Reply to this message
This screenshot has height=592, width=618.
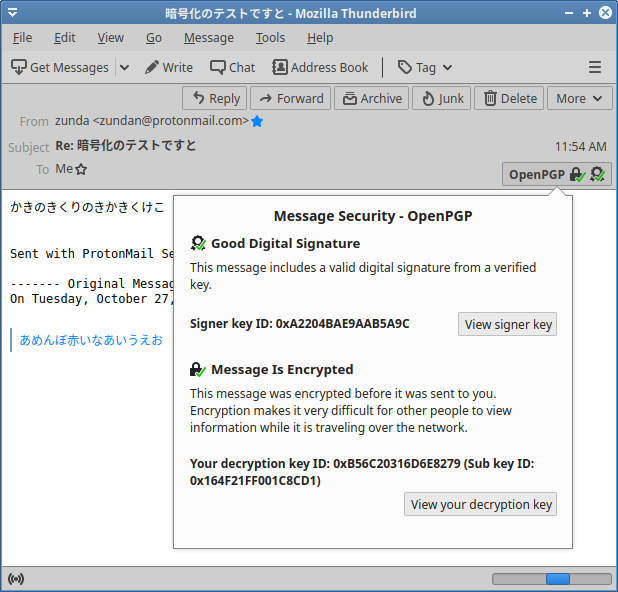[x=214, y=98]
